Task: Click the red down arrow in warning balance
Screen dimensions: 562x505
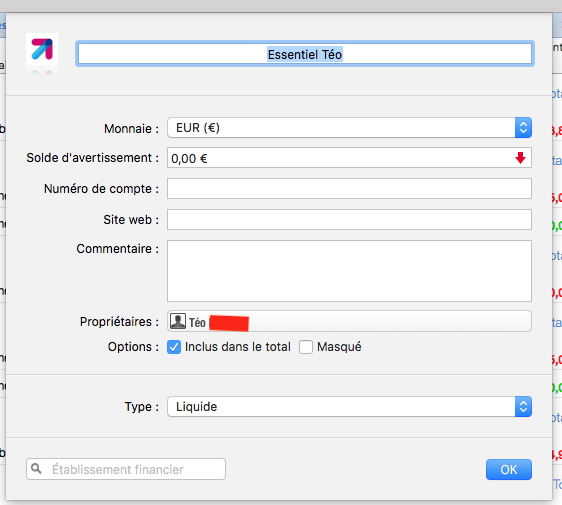Action: point(520,158)
